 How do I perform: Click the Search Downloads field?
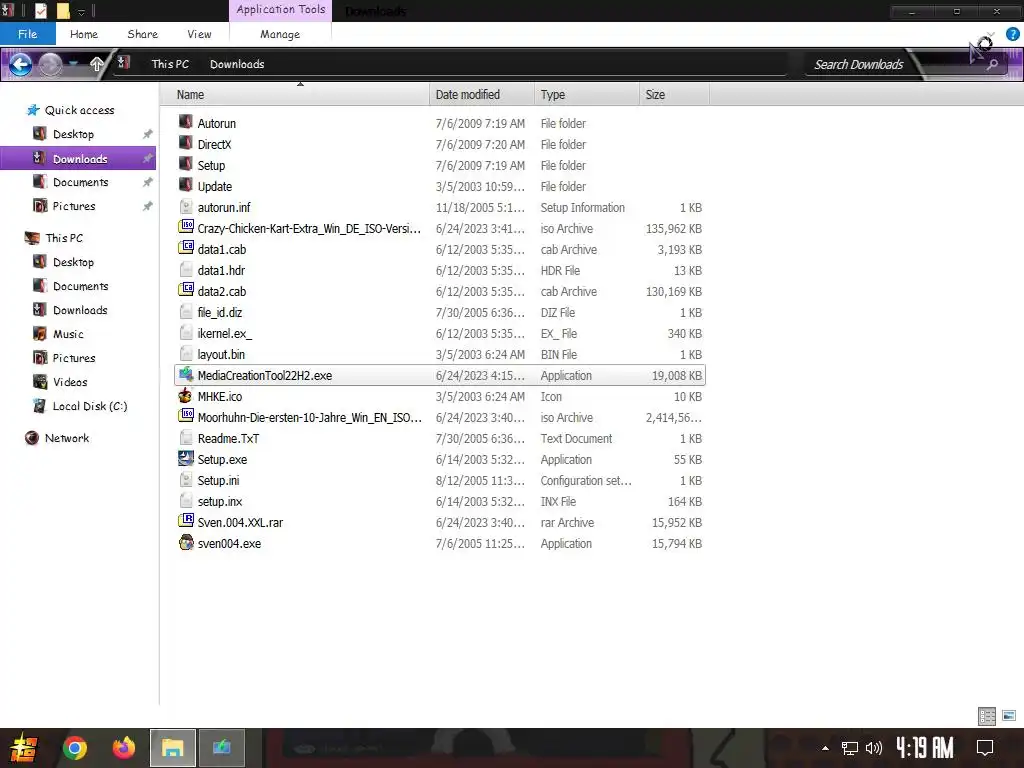click(858, 64)
